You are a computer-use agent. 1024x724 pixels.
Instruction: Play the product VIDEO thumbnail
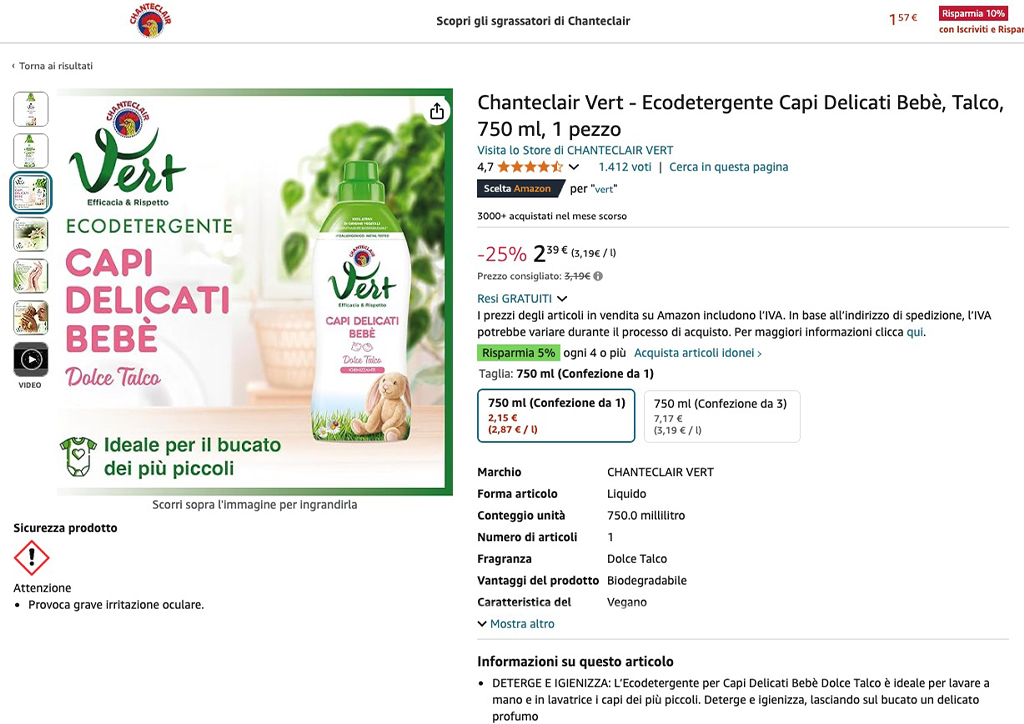(31, 360)
